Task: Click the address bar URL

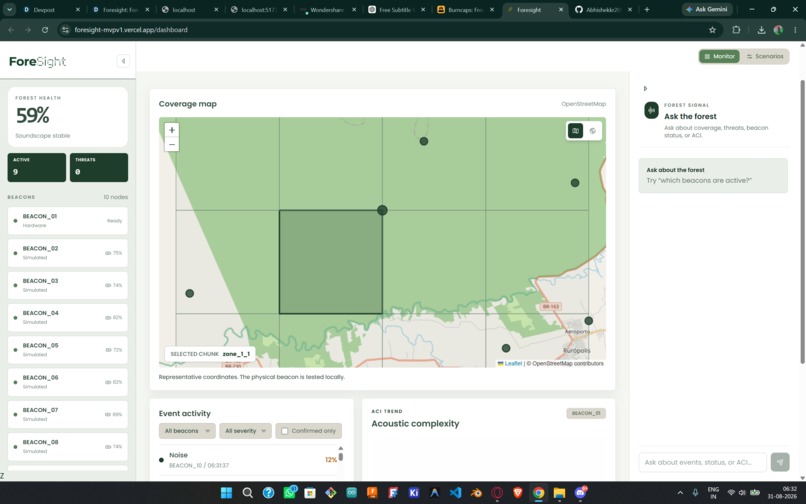Action: [131, 30]
